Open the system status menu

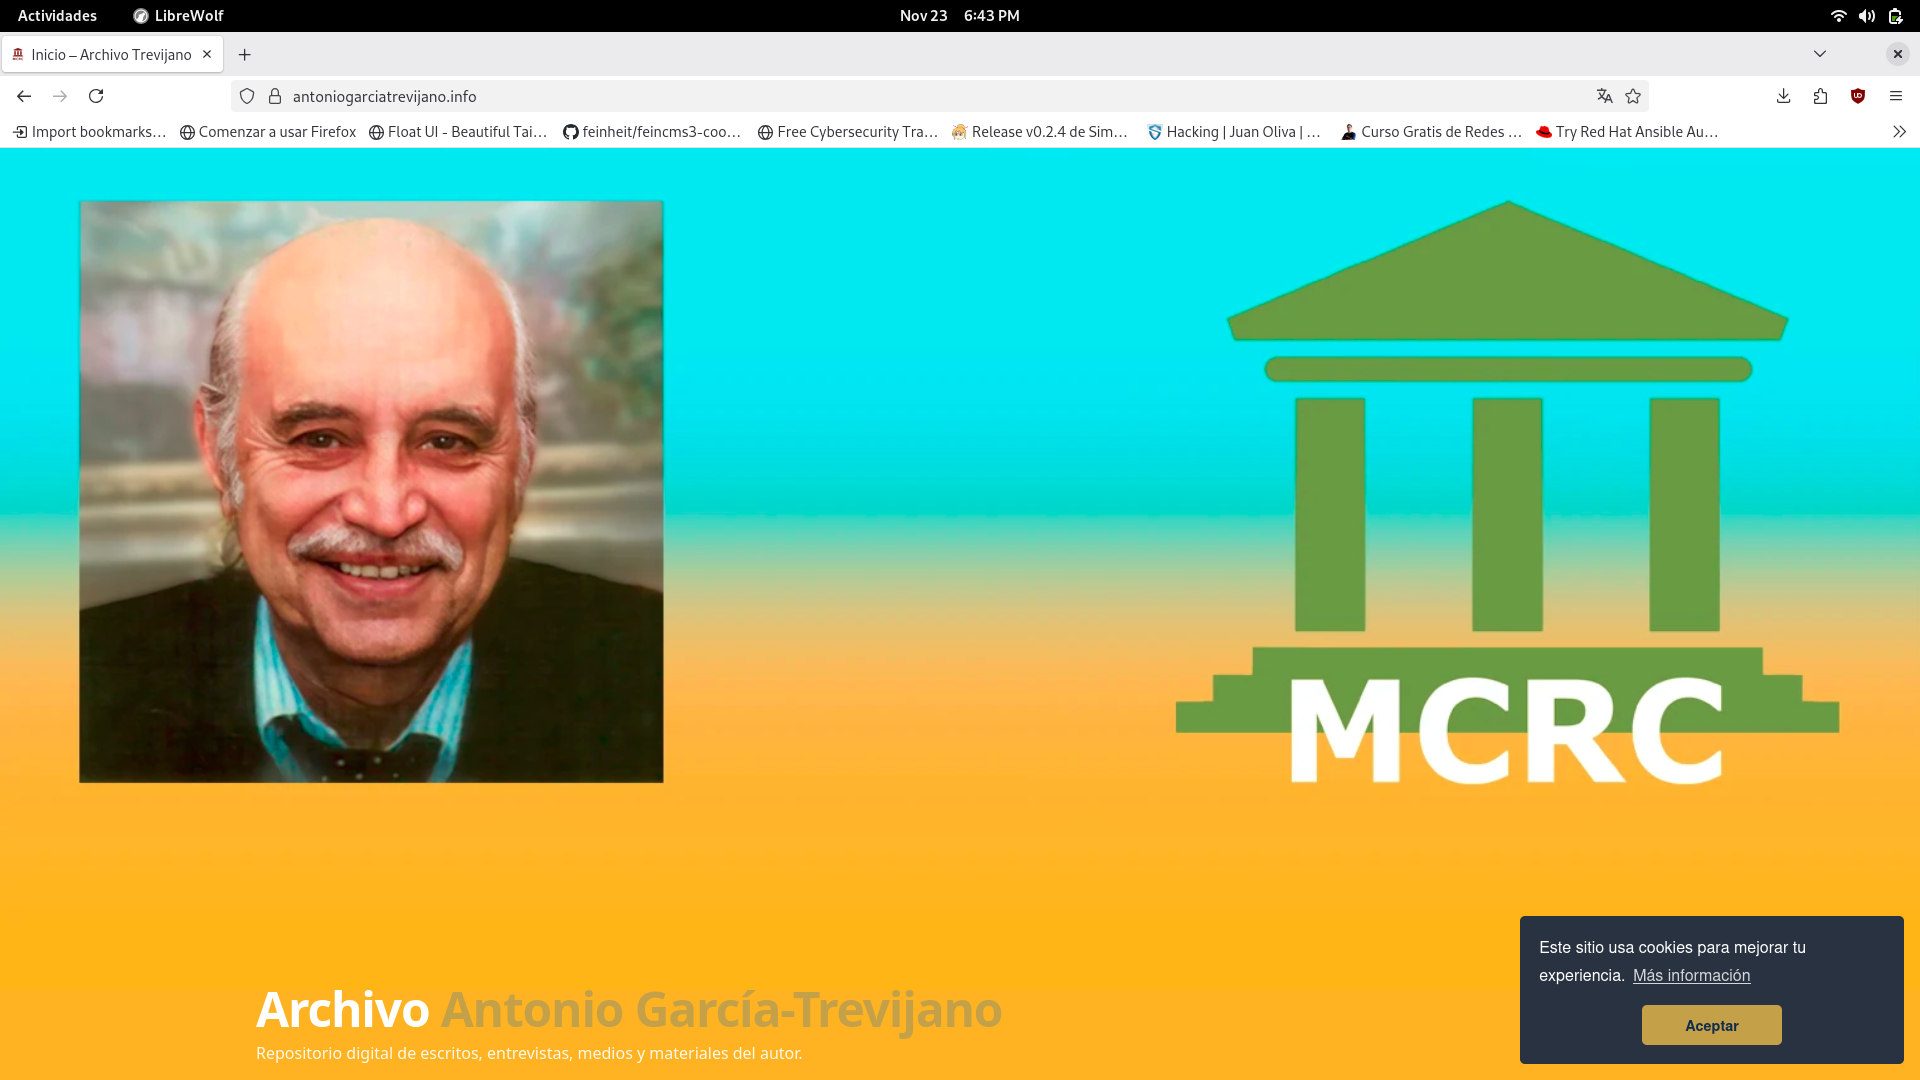tap(1866, 16)
